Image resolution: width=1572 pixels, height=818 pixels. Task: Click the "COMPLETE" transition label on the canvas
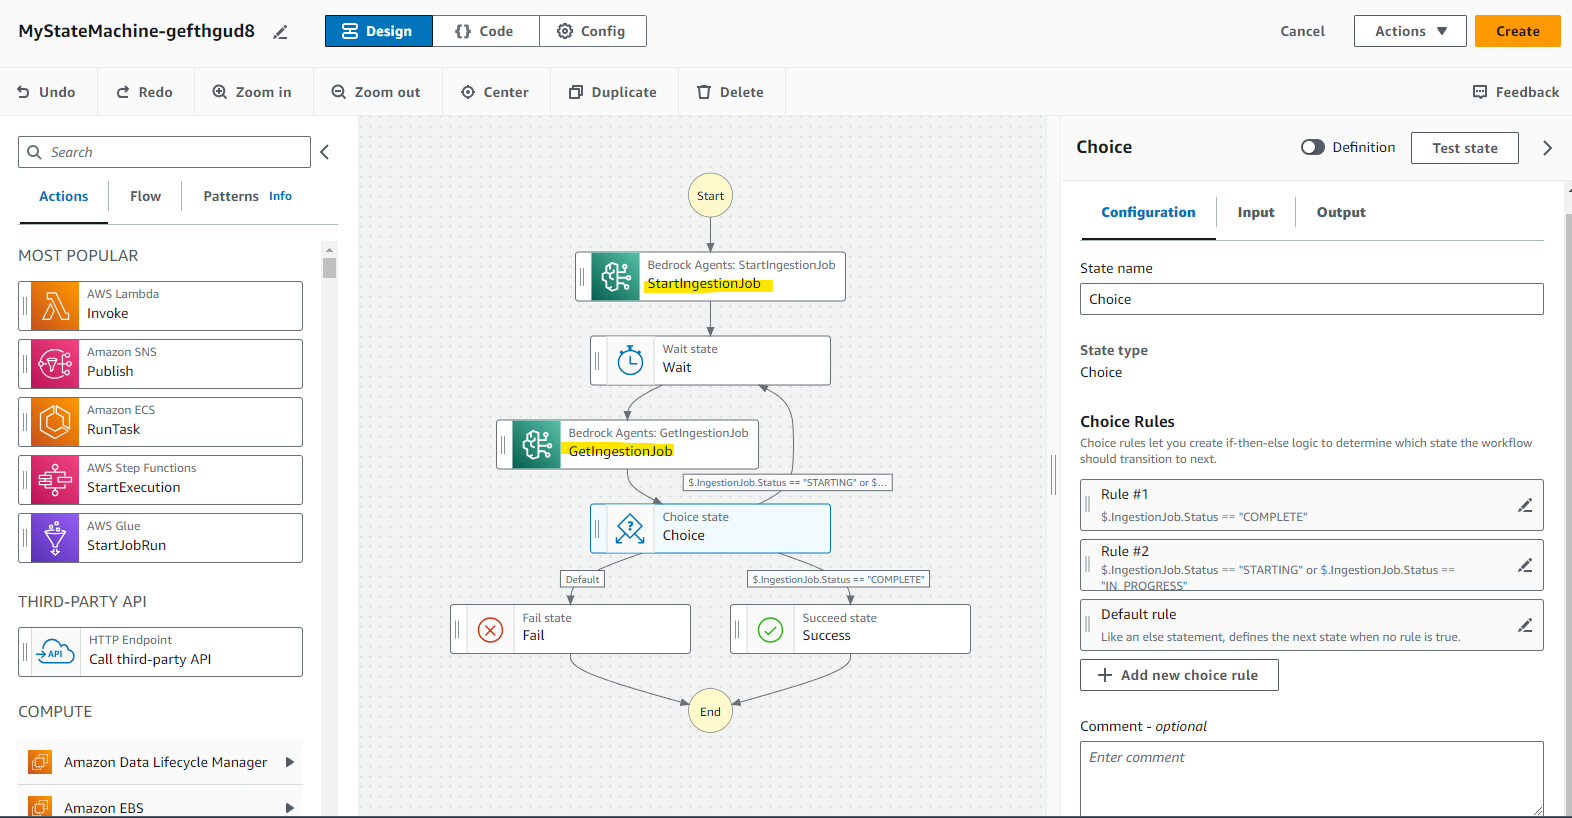[x=838, y=579]
